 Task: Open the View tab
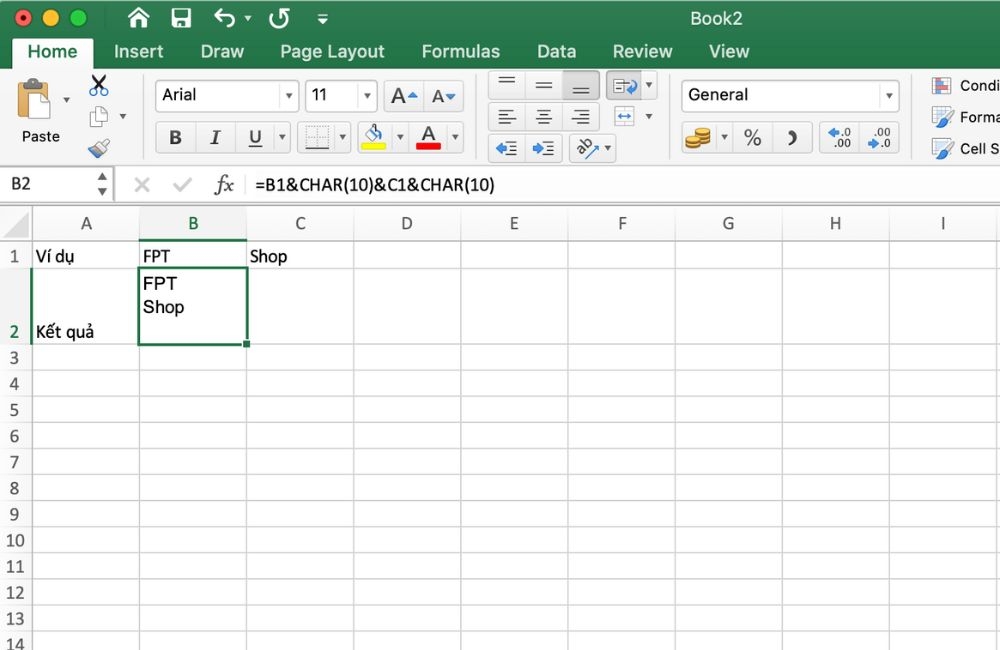[729, 51]
